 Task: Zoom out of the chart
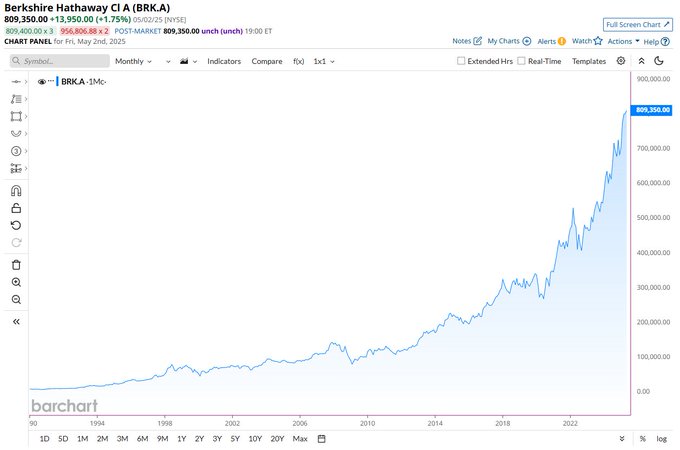coord(15,300)
